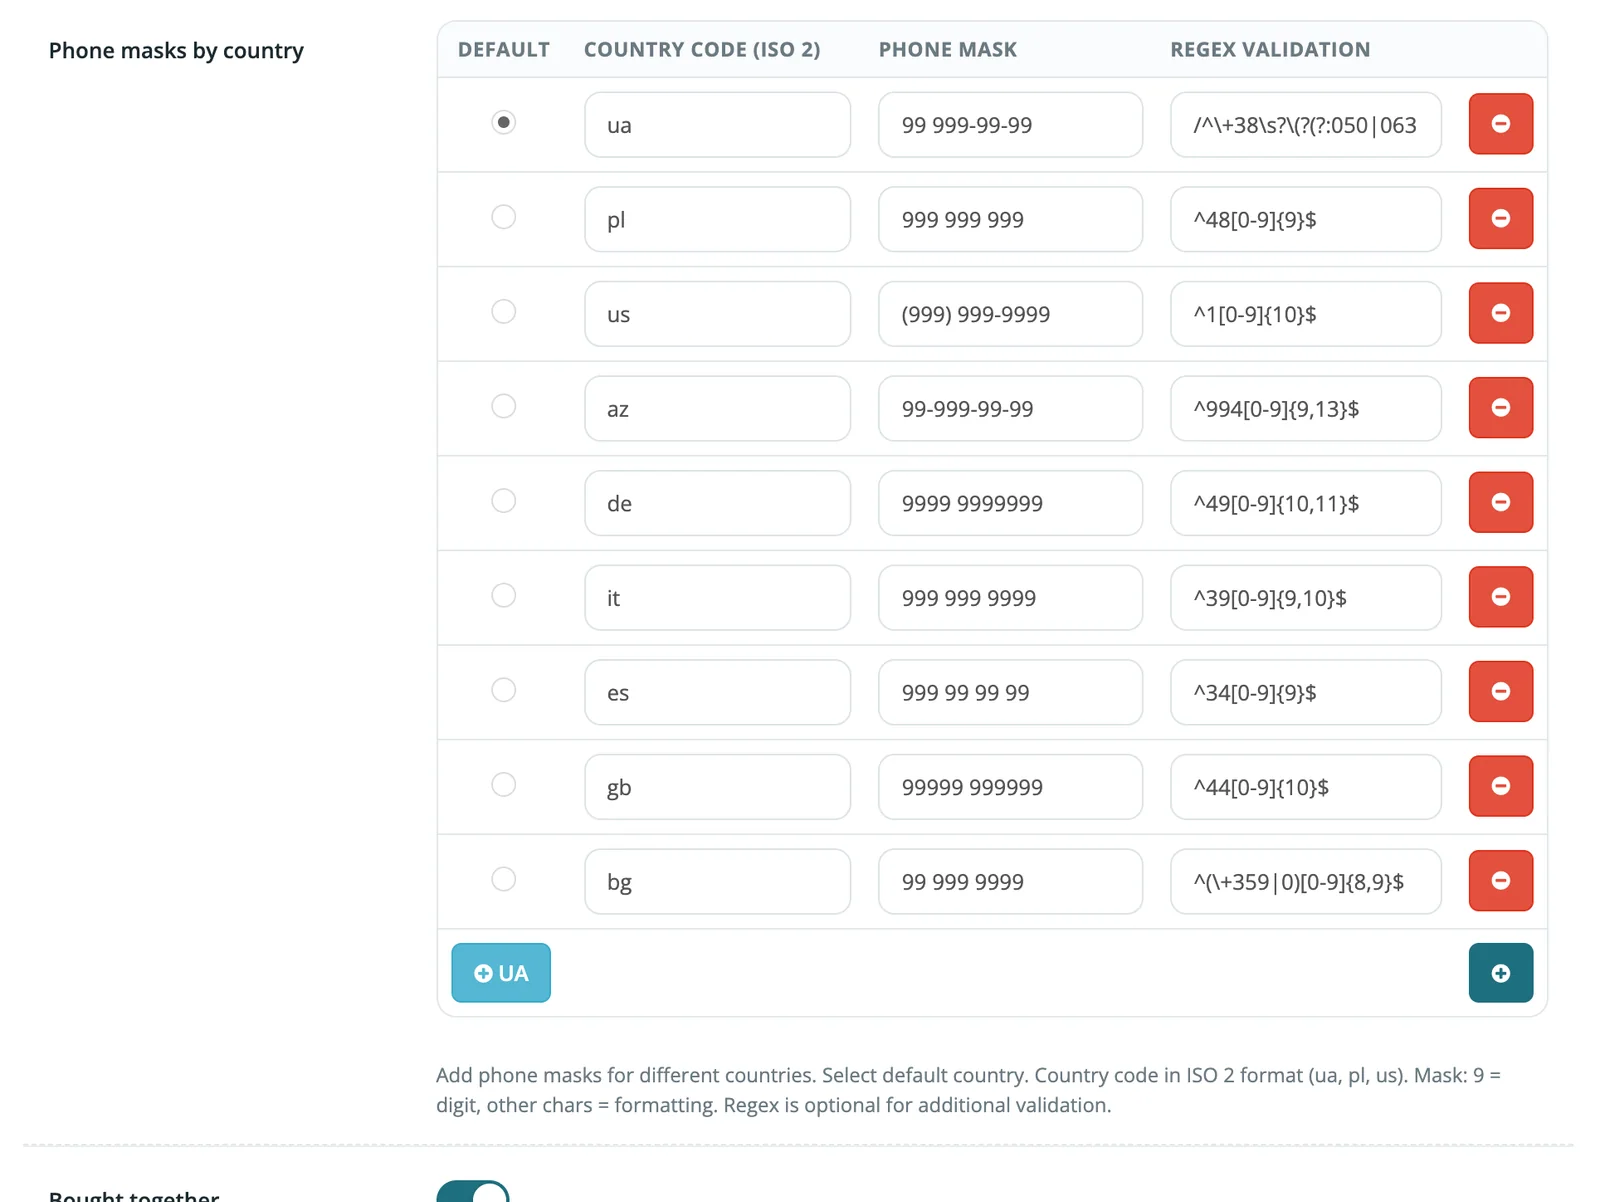
Task: Set pl as the default country
Action: (504, 217)
